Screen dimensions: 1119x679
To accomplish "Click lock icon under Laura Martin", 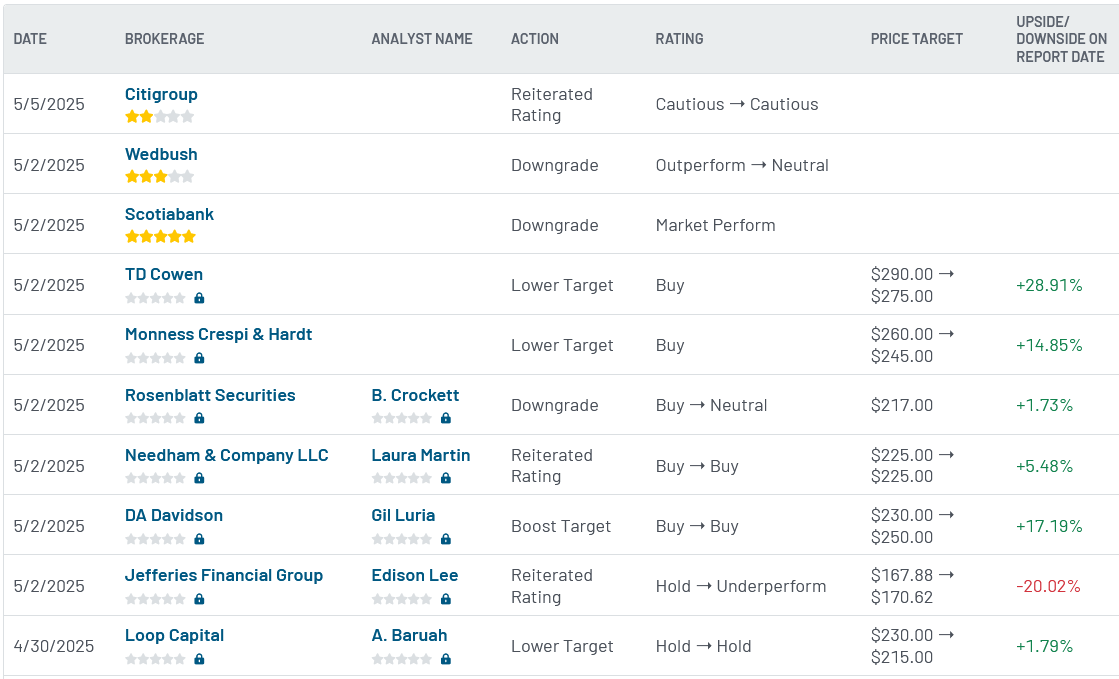I will pyautogui.click(x=445, y=478).
